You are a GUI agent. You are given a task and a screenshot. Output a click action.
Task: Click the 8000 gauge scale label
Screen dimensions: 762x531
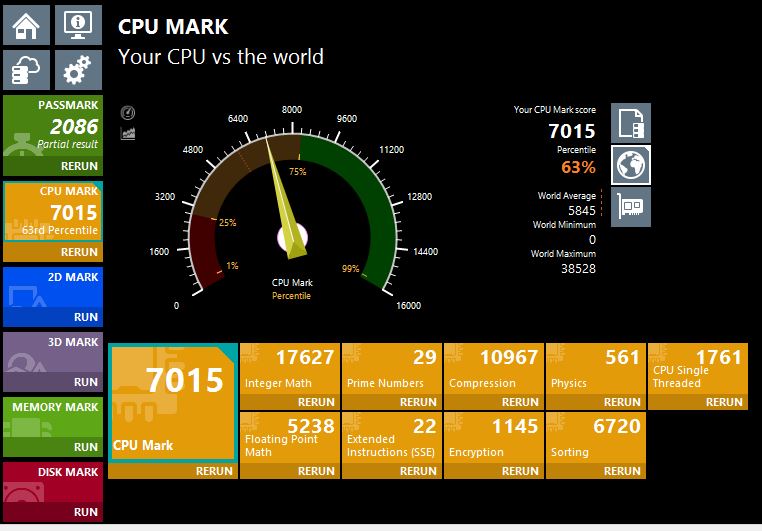(x=292, y=110)
